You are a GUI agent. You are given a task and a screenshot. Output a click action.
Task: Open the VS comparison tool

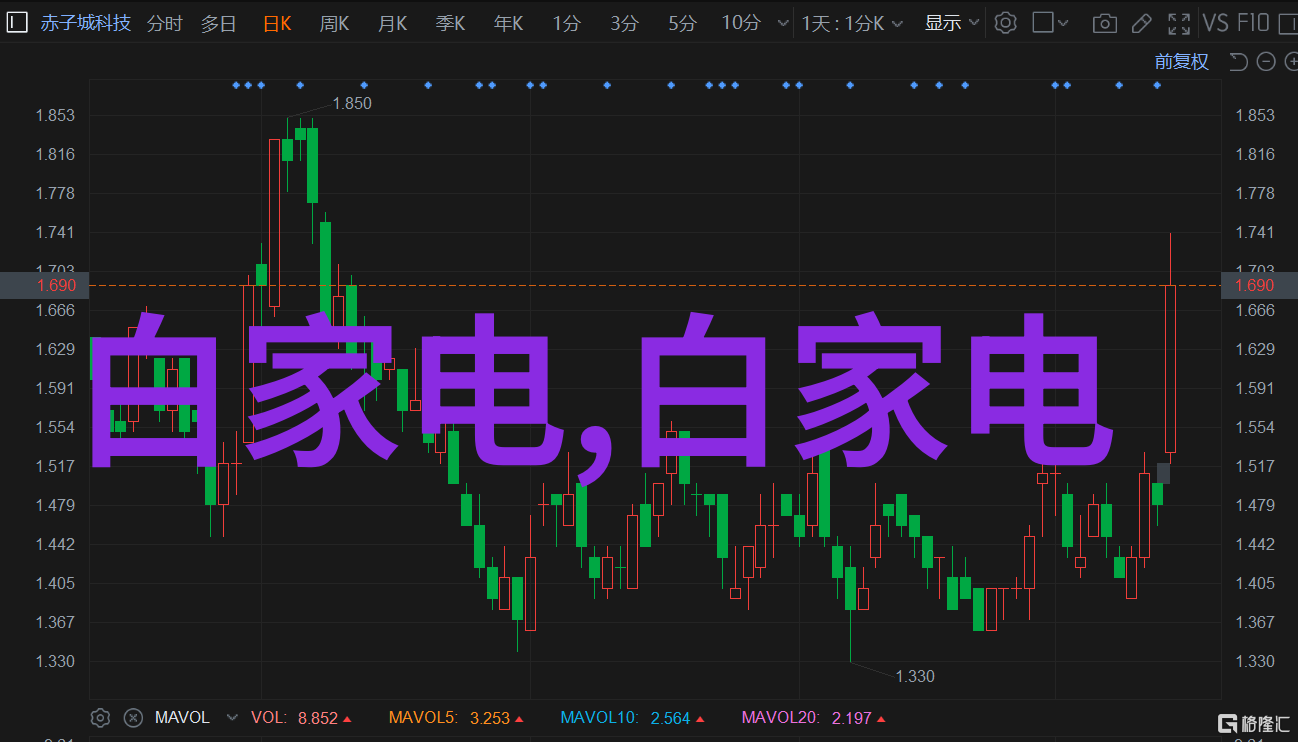click(1215, 23)
